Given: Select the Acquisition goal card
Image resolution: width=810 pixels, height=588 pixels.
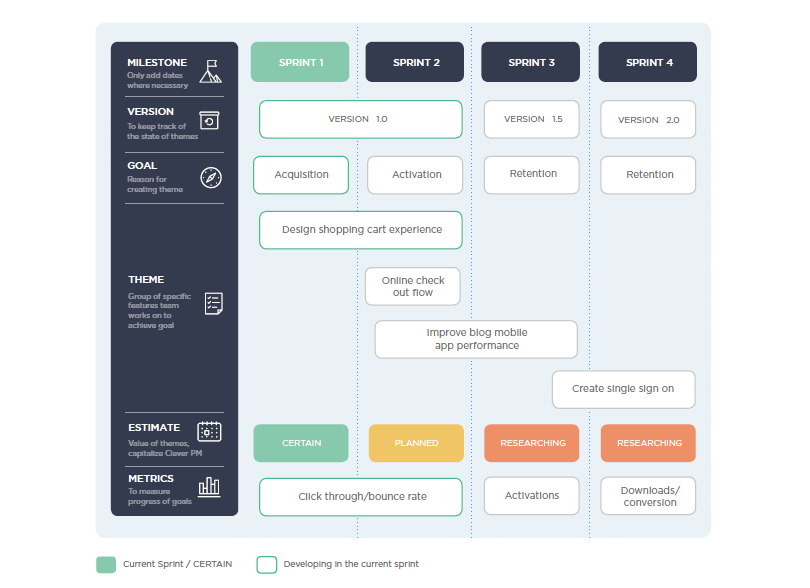Looking at the screenshot, I should (x=301, y=175).
